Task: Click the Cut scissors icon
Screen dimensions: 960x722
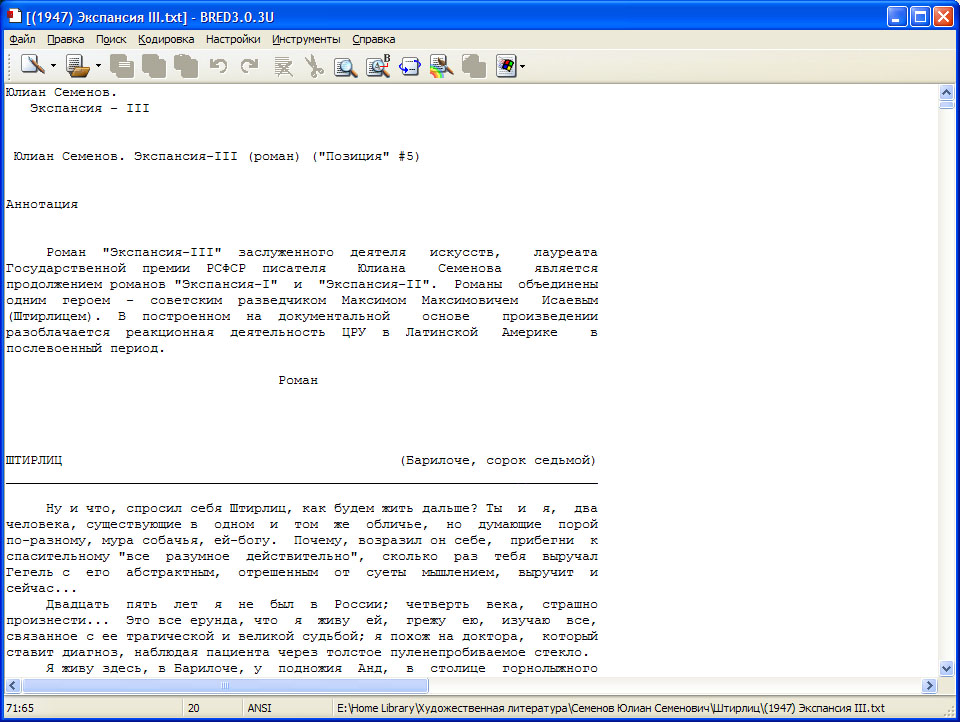Action: click(x=314, y=66)
